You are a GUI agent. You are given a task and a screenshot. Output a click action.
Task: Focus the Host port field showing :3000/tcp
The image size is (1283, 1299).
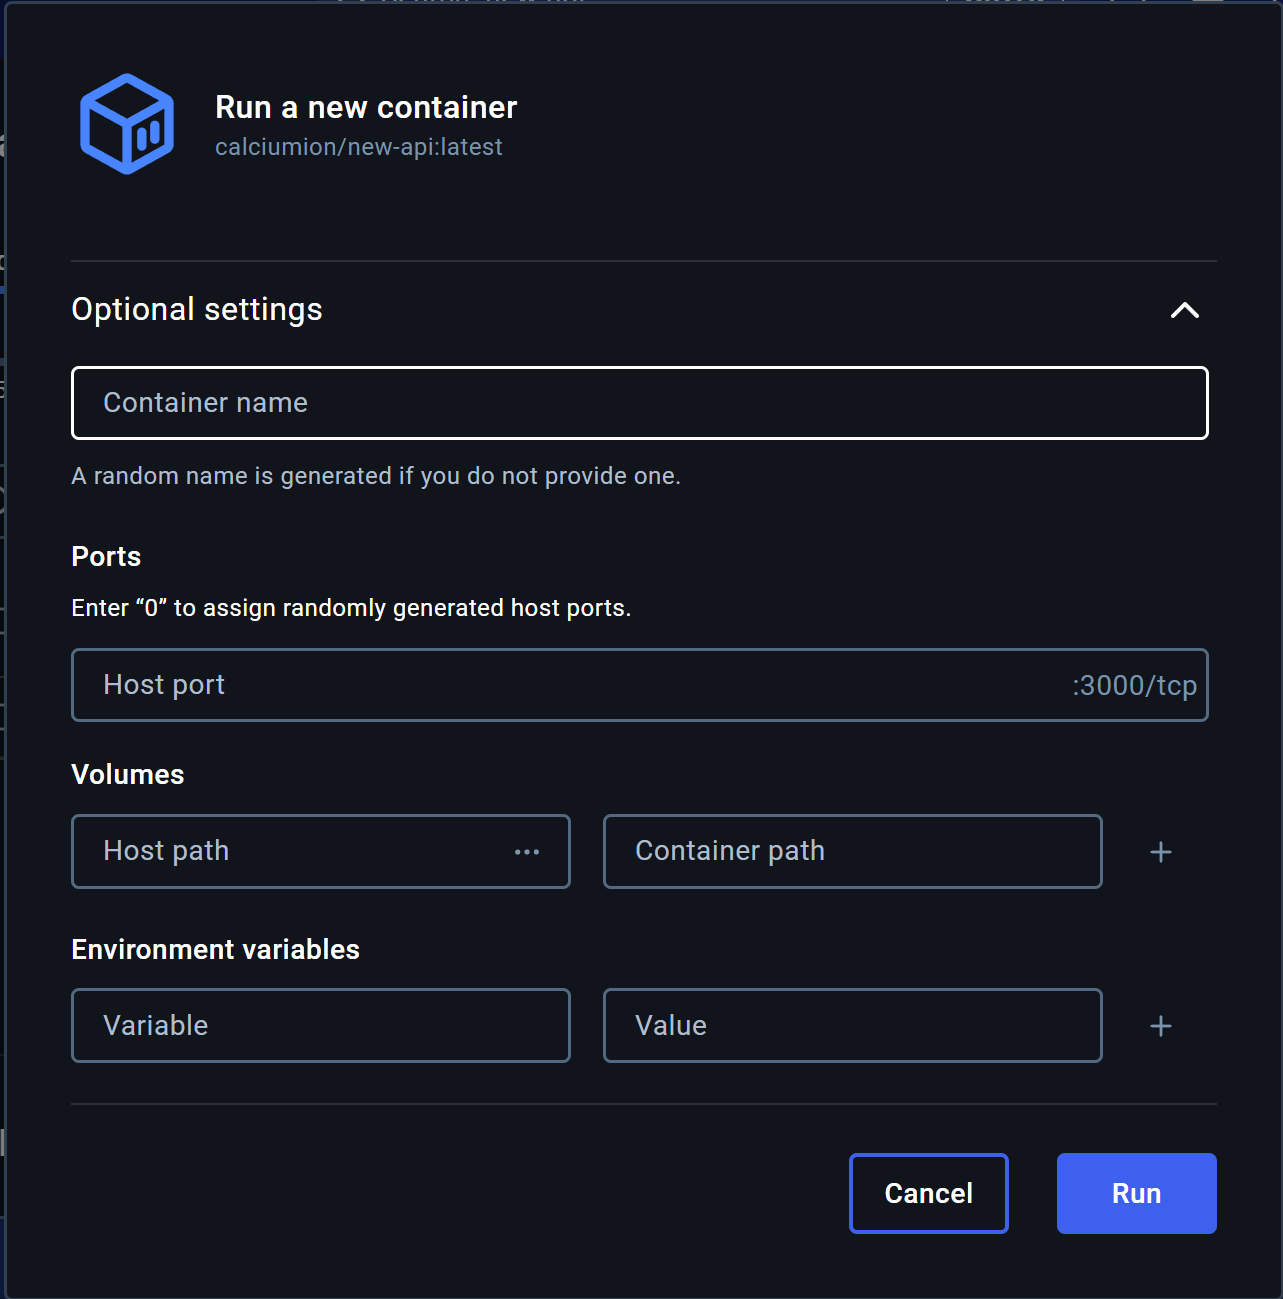(640, 685)
